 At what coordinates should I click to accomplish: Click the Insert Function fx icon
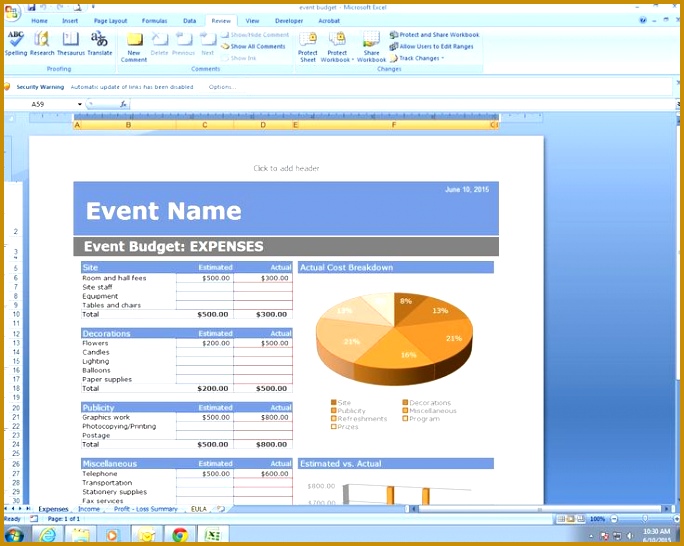click(x=123, y=104)
